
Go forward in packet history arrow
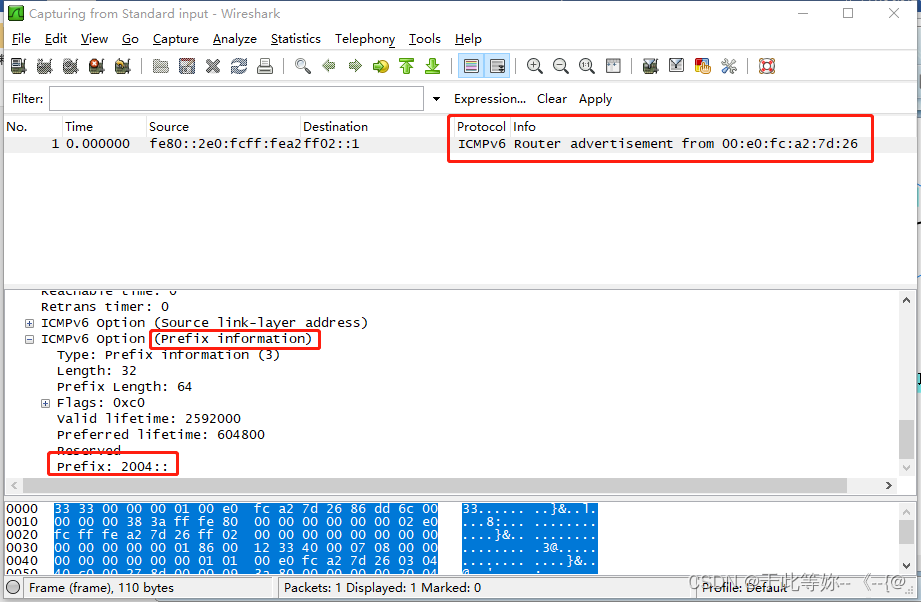355,66
